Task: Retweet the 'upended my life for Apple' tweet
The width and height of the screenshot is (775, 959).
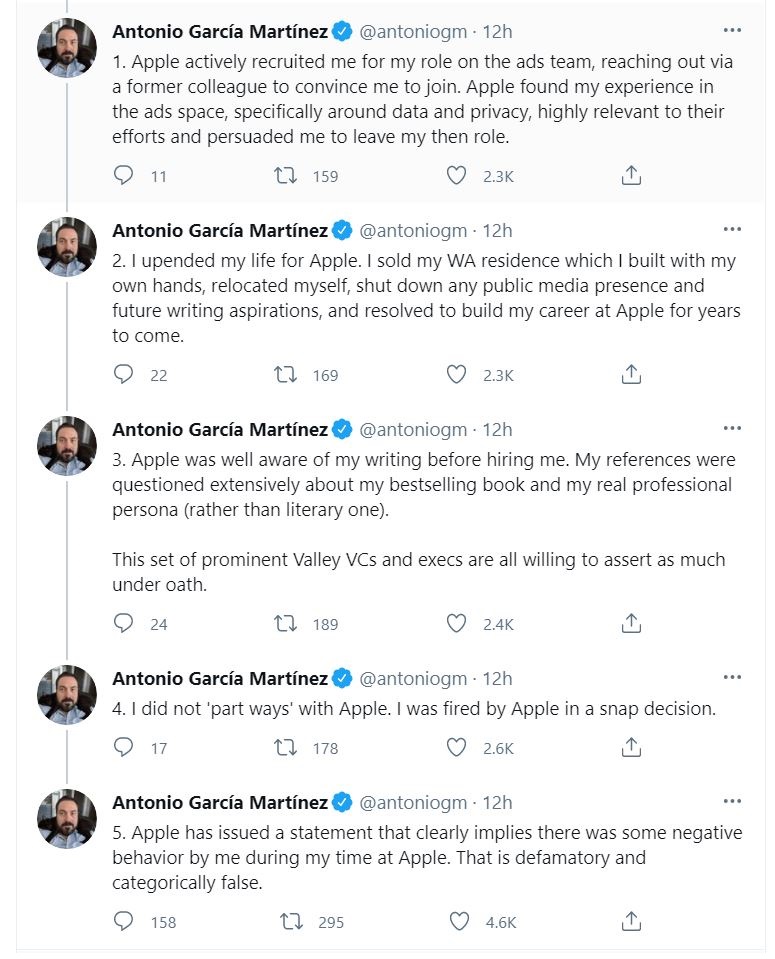Action: coord(285,375)
